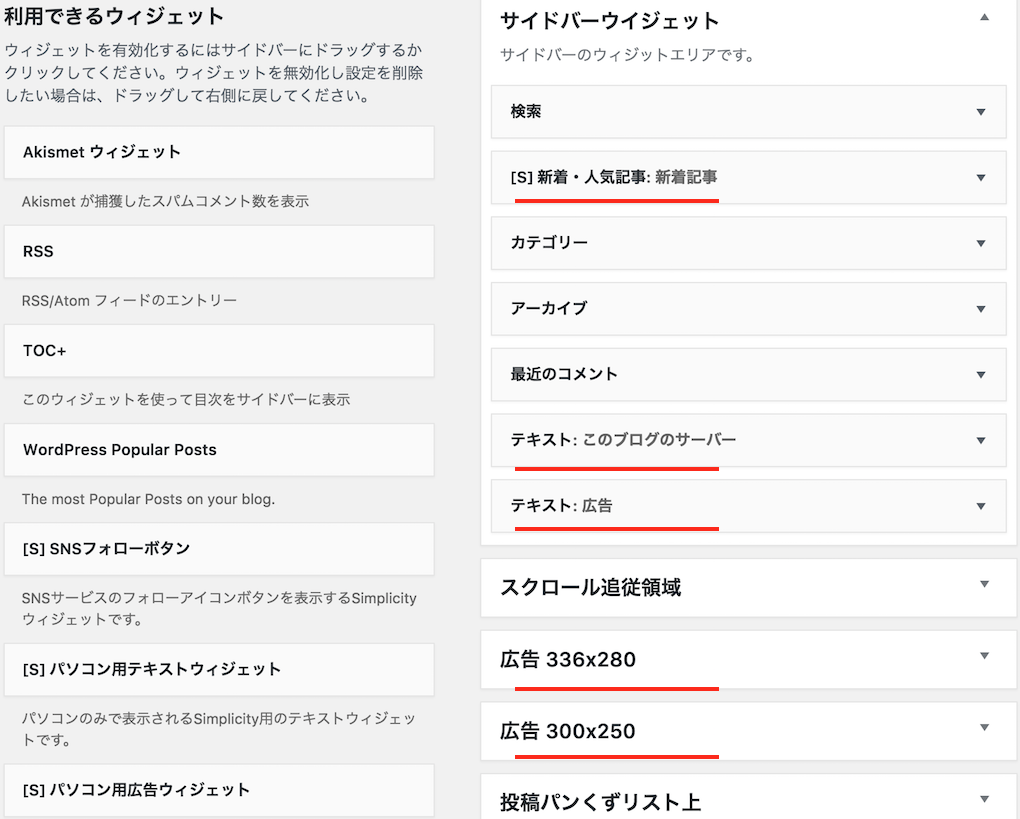Expand the テキスト: 広告 widget arrow
Viewport: 1020px width, 819px height.
click(980, 506)
